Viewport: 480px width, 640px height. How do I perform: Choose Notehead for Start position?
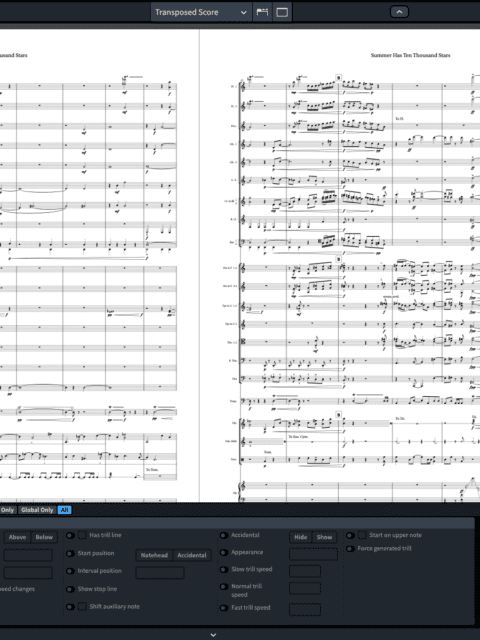(154, 555)
